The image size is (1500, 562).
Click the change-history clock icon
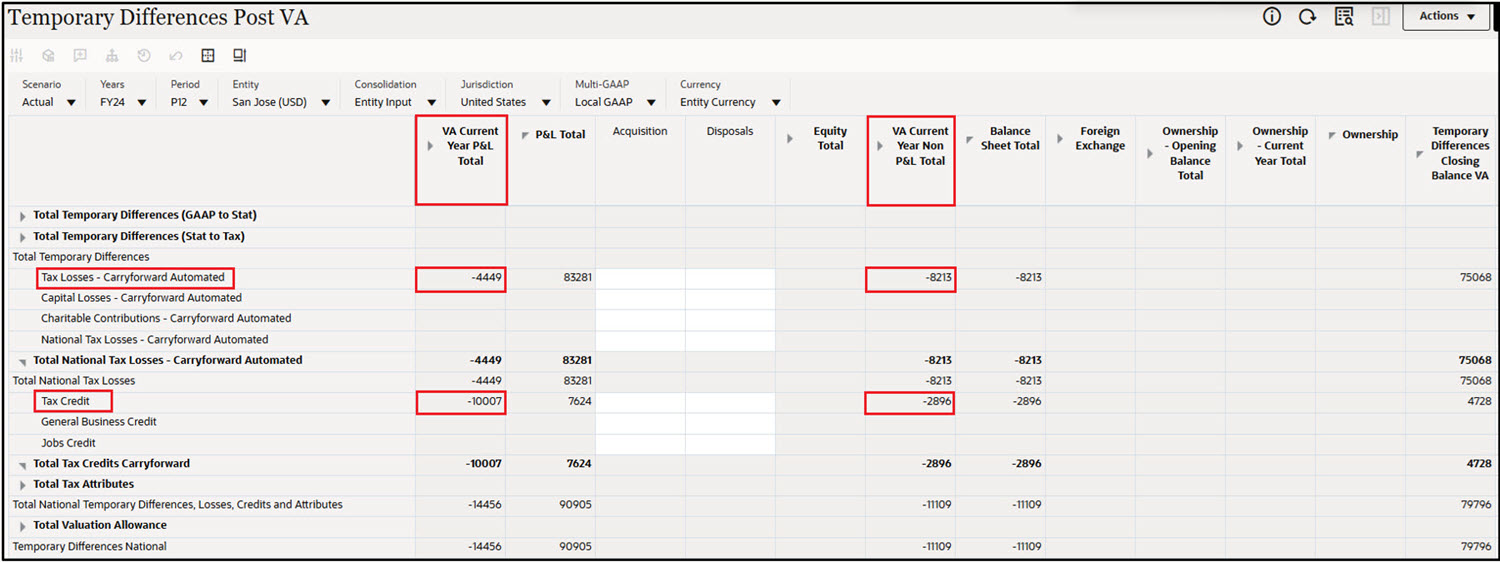[x=144, y=56]
